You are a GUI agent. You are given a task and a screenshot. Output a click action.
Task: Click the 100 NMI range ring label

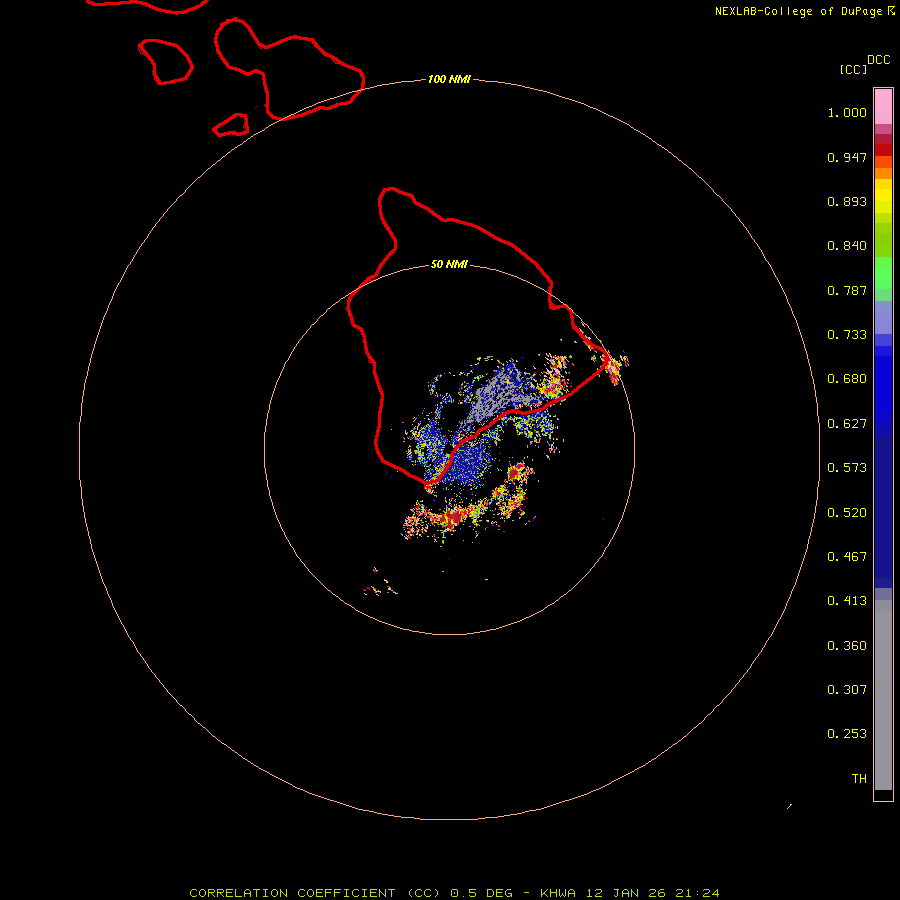tap(449, 79)
